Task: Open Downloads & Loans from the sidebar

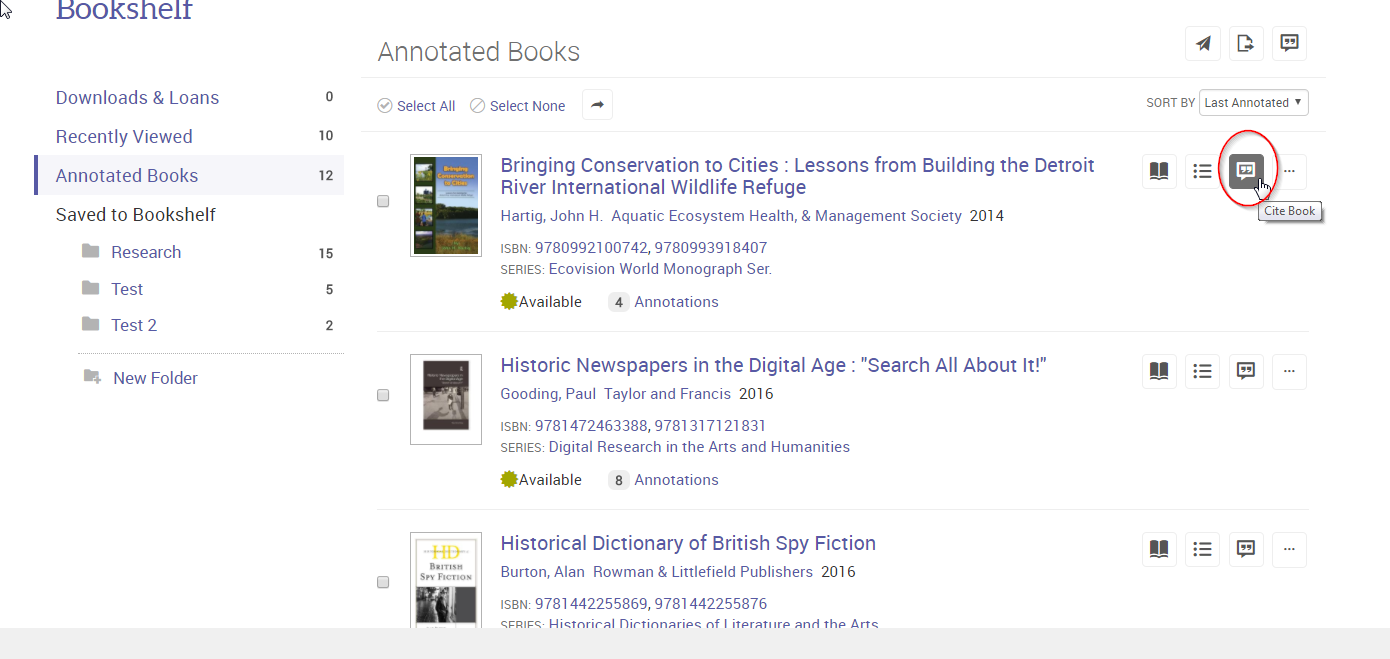Action: coord(137,97)
